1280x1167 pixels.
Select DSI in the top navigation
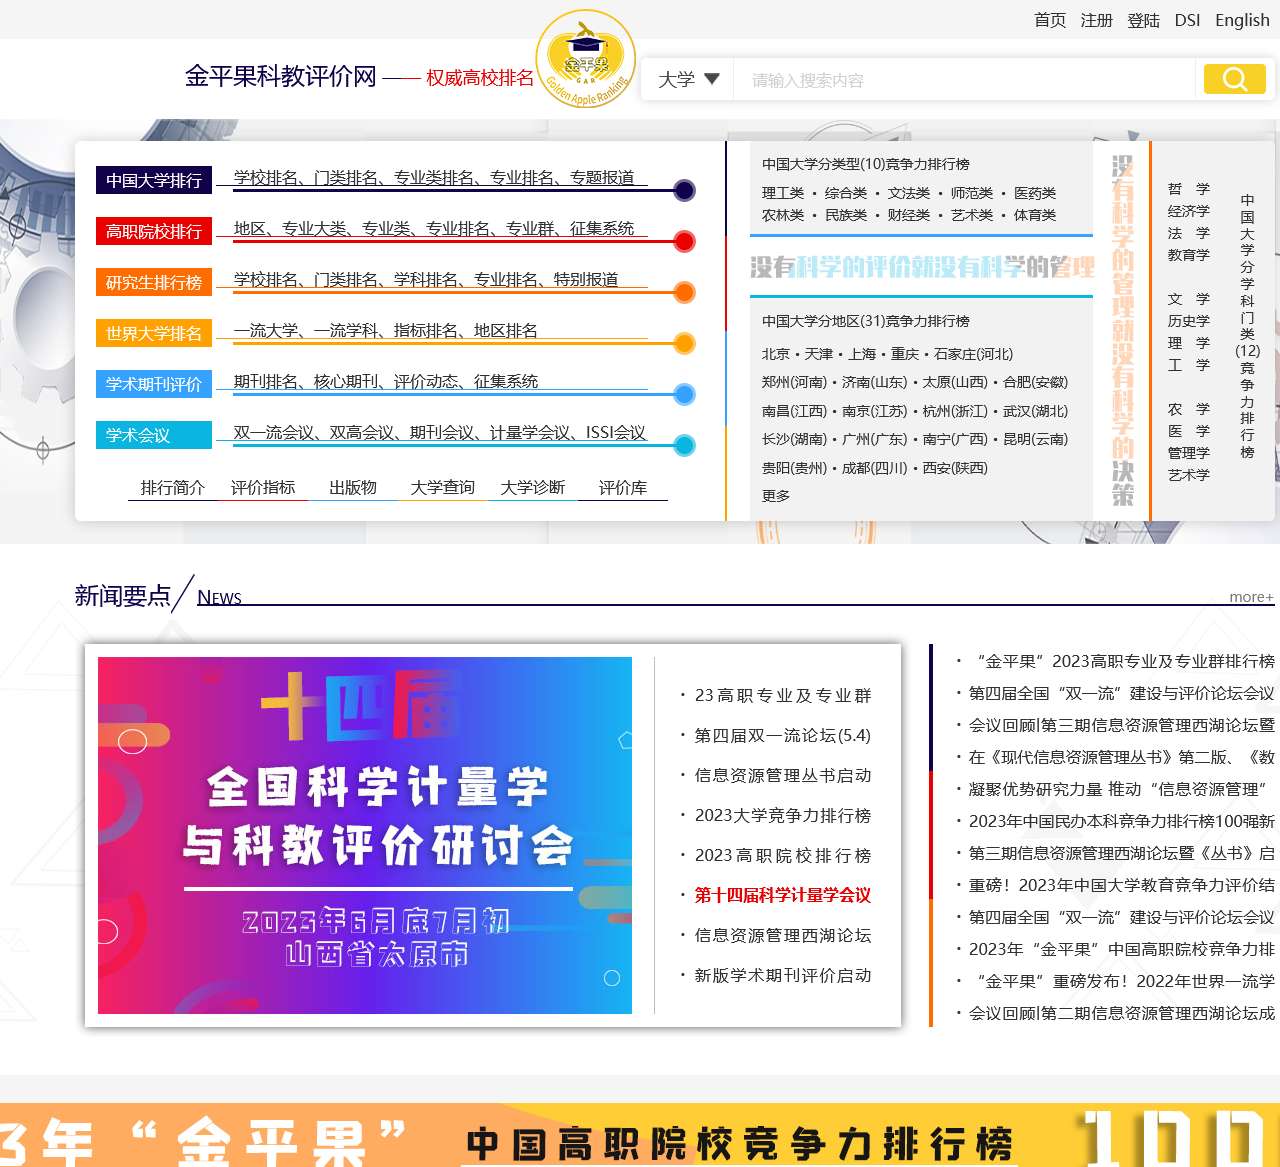point(1188,20)
